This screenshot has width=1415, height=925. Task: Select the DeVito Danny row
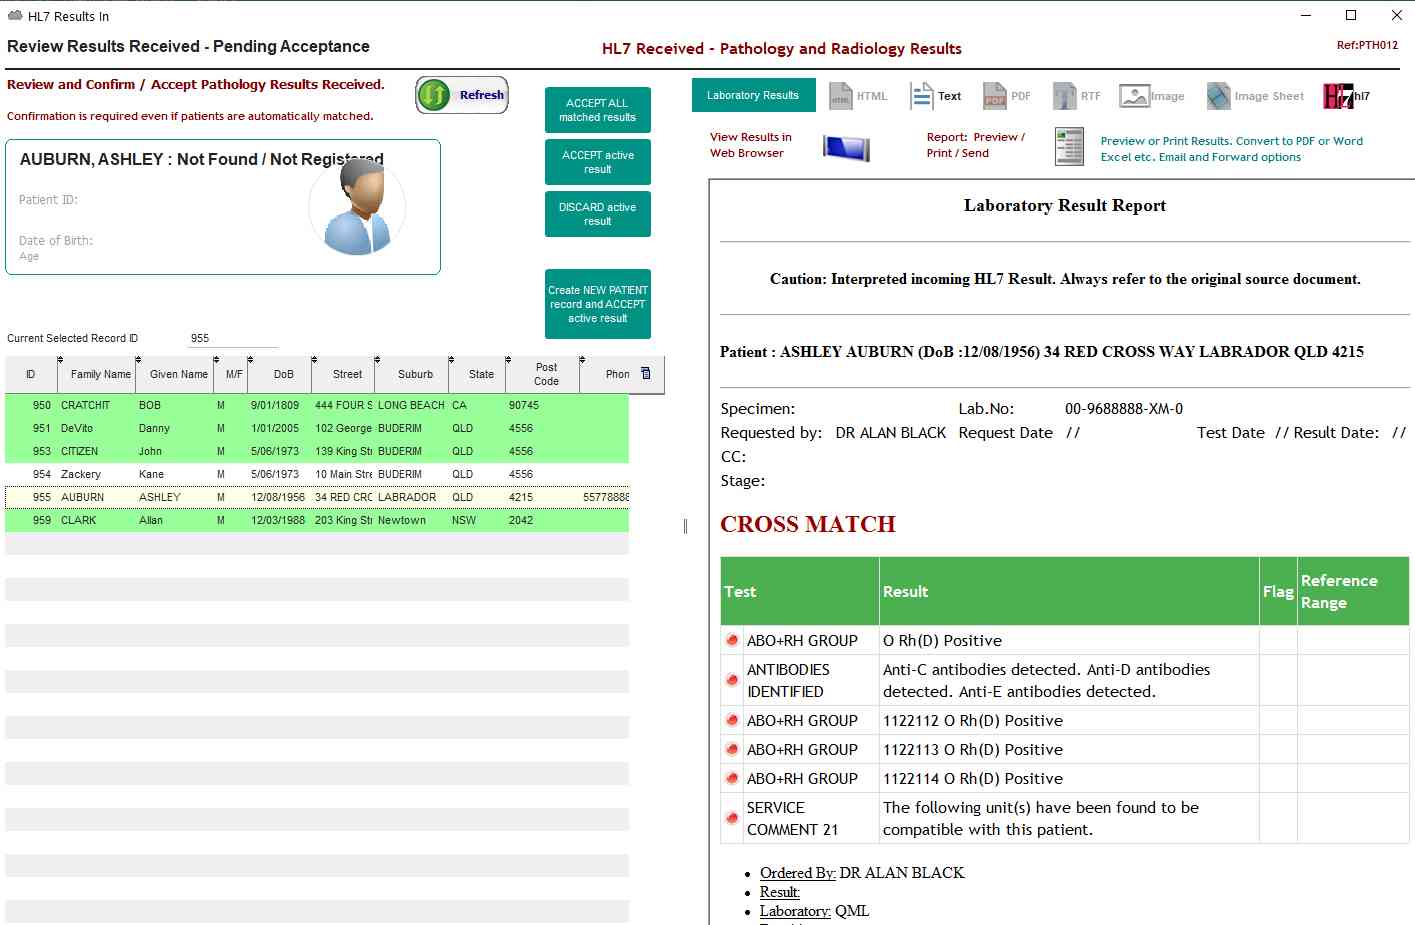(317, 428)
